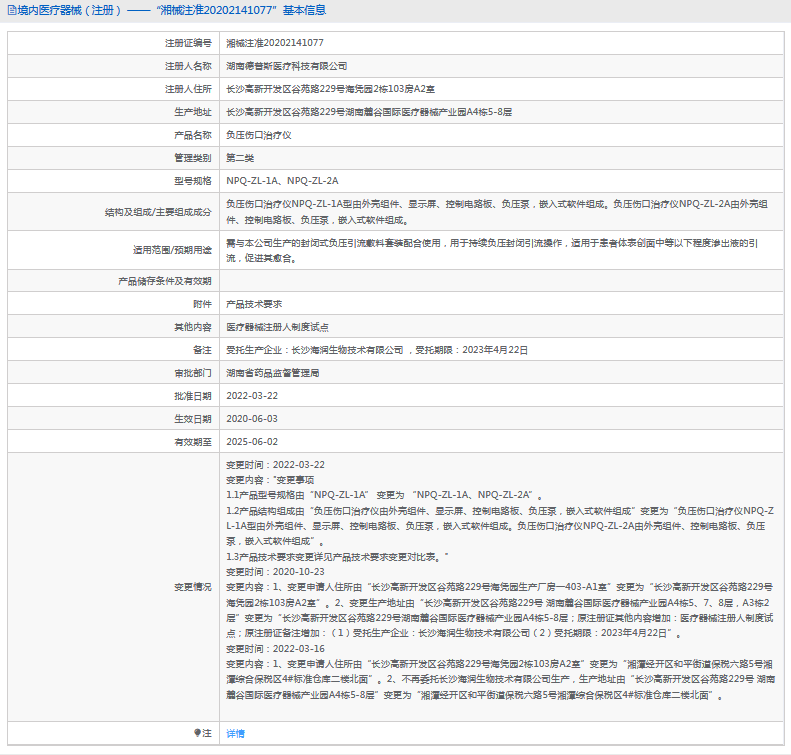The image size is (791, 755).
Task: Click the lightbulb icon beside 注
Action: tap(198, 733)
